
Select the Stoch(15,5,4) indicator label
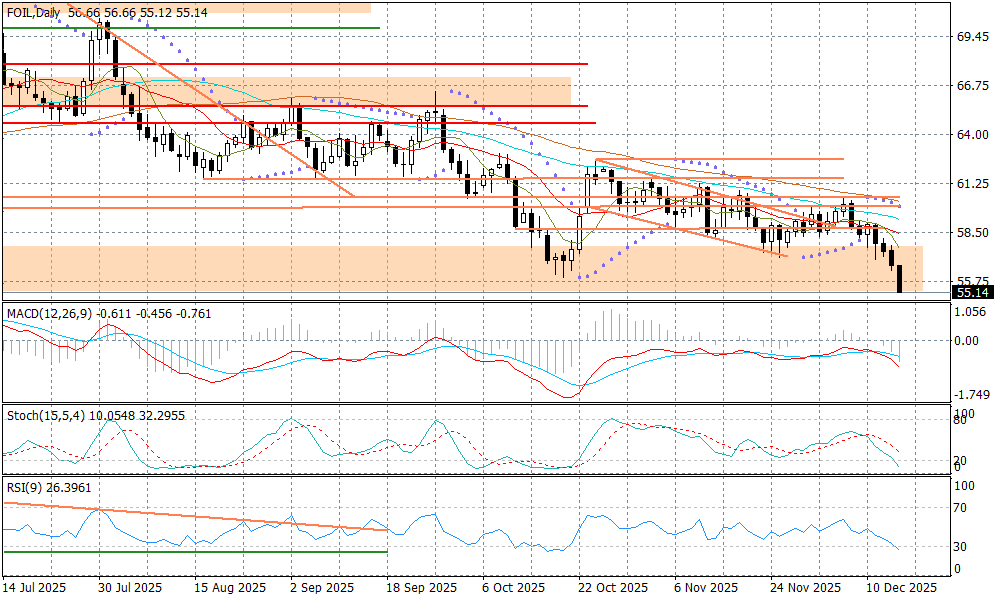tap(42, 415)
